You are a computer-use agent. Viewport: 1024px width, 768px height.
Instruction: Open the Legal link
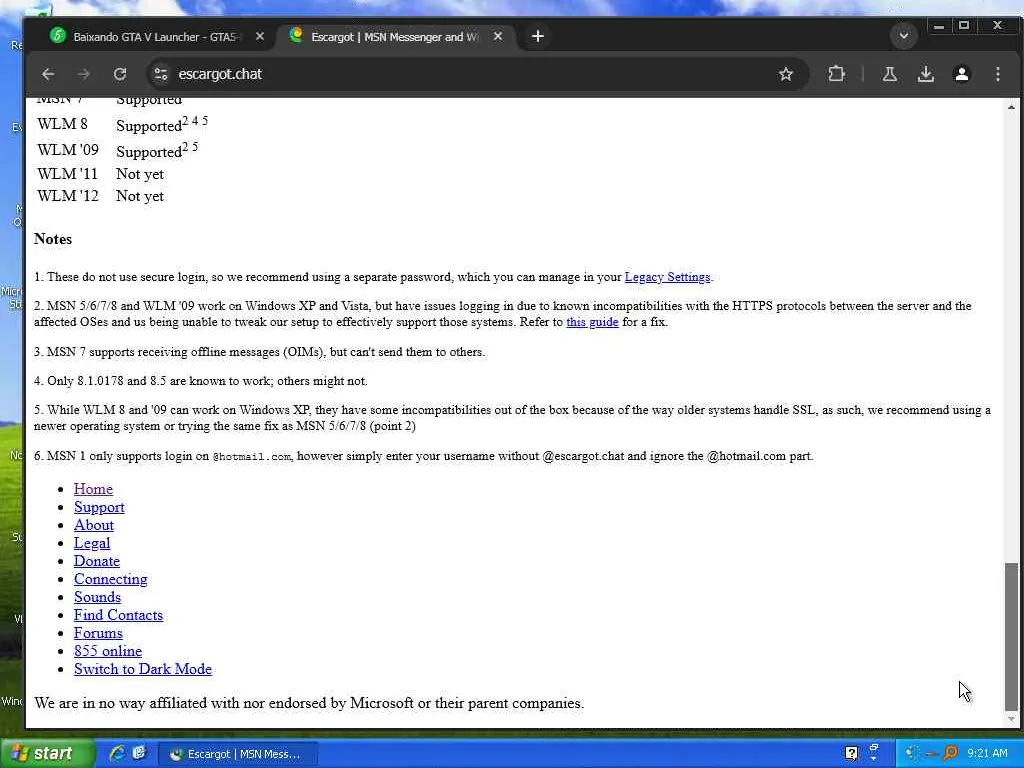[x=92, y=543]
